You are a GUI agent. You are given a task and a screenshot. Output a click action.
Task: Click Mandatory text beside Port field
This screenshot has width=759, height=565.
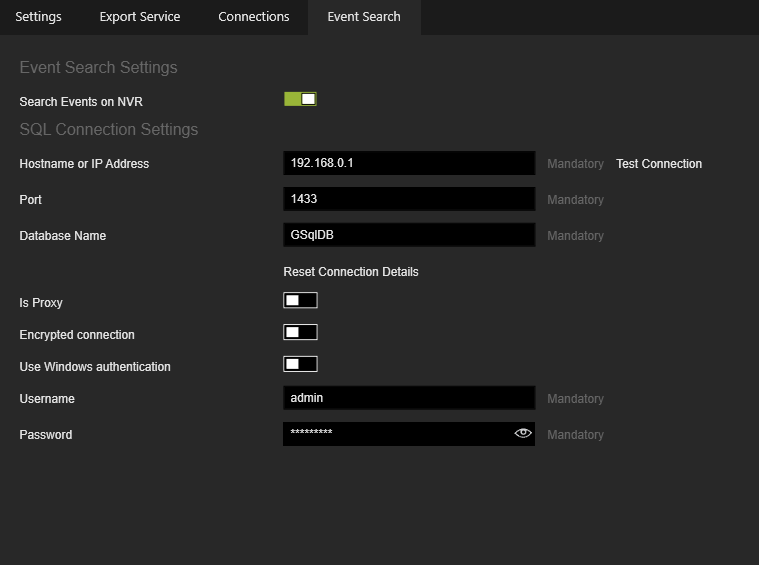point(575,200)
